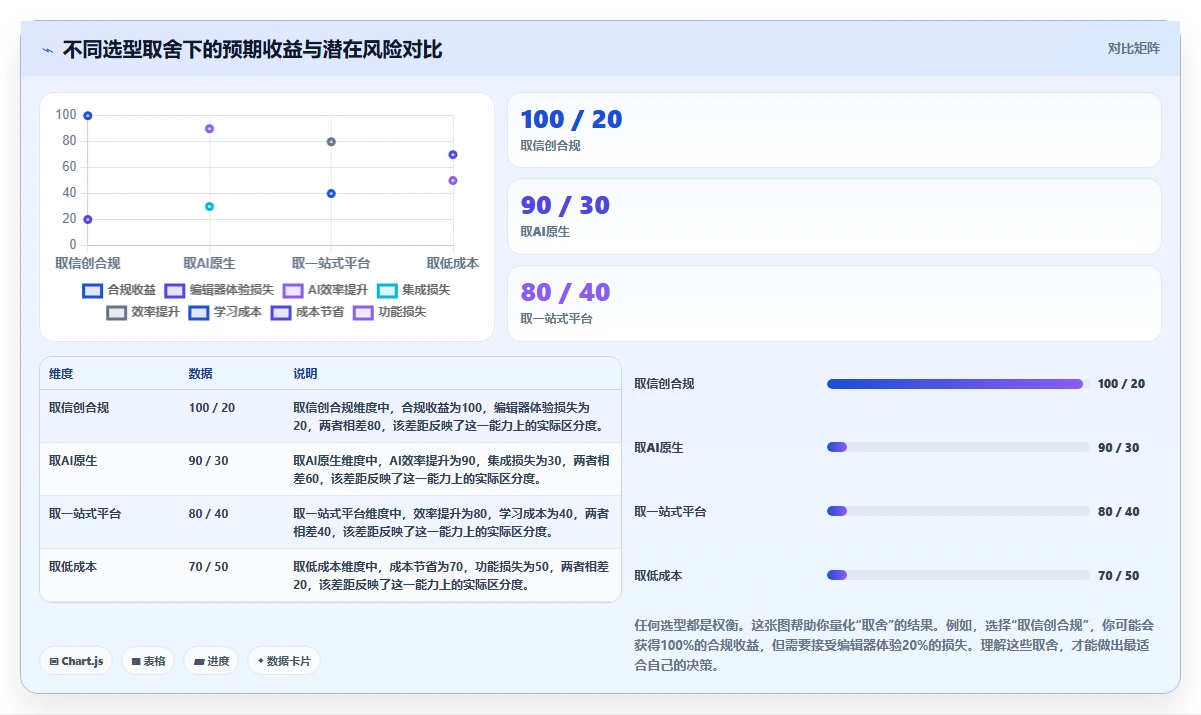Toggle the 成本节省 legend entry

pos(307,312)
